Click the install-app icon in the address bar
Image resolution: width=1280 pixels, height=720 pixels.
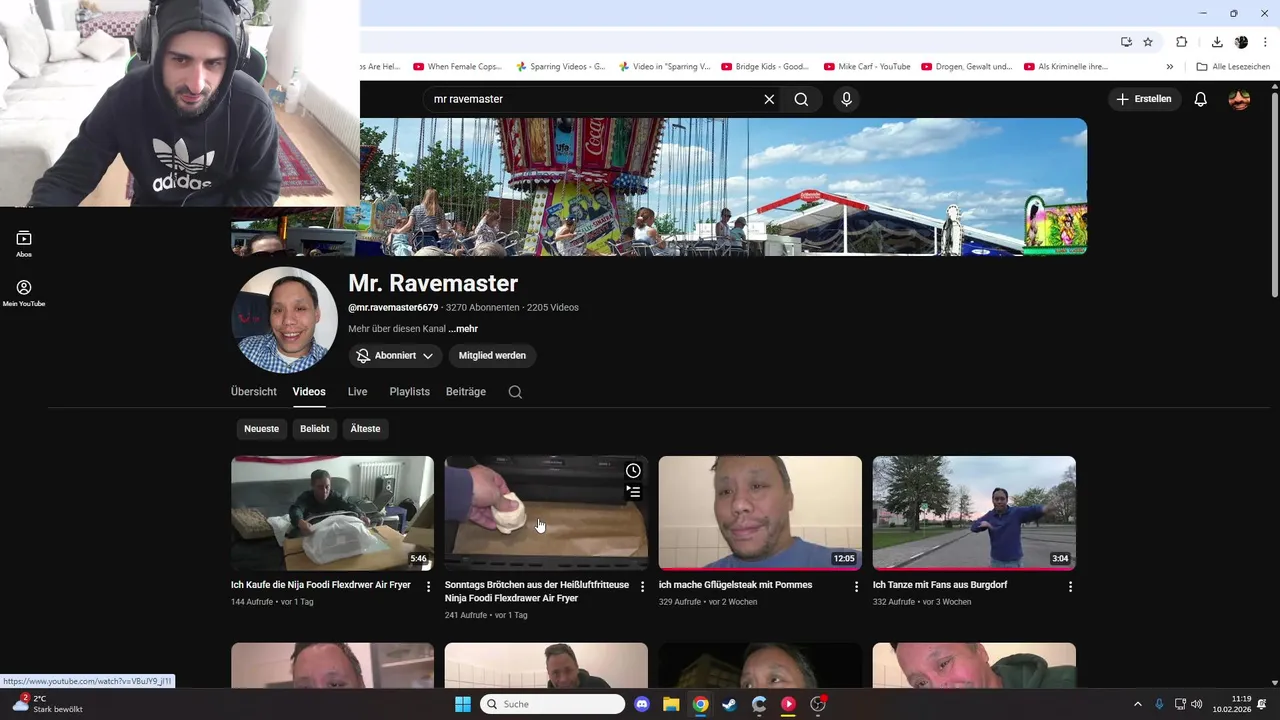[1126, 42]
